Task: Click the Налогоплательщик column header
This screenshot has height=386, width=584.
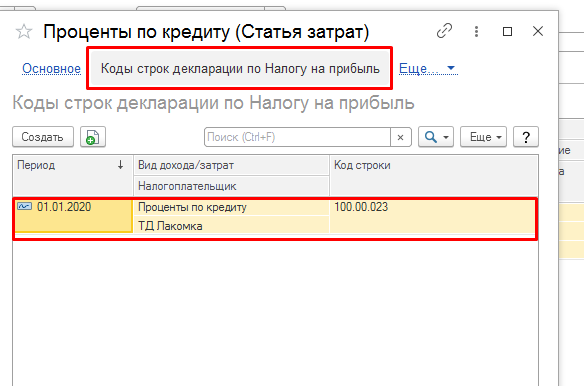Action: click(x=231, y=186)
